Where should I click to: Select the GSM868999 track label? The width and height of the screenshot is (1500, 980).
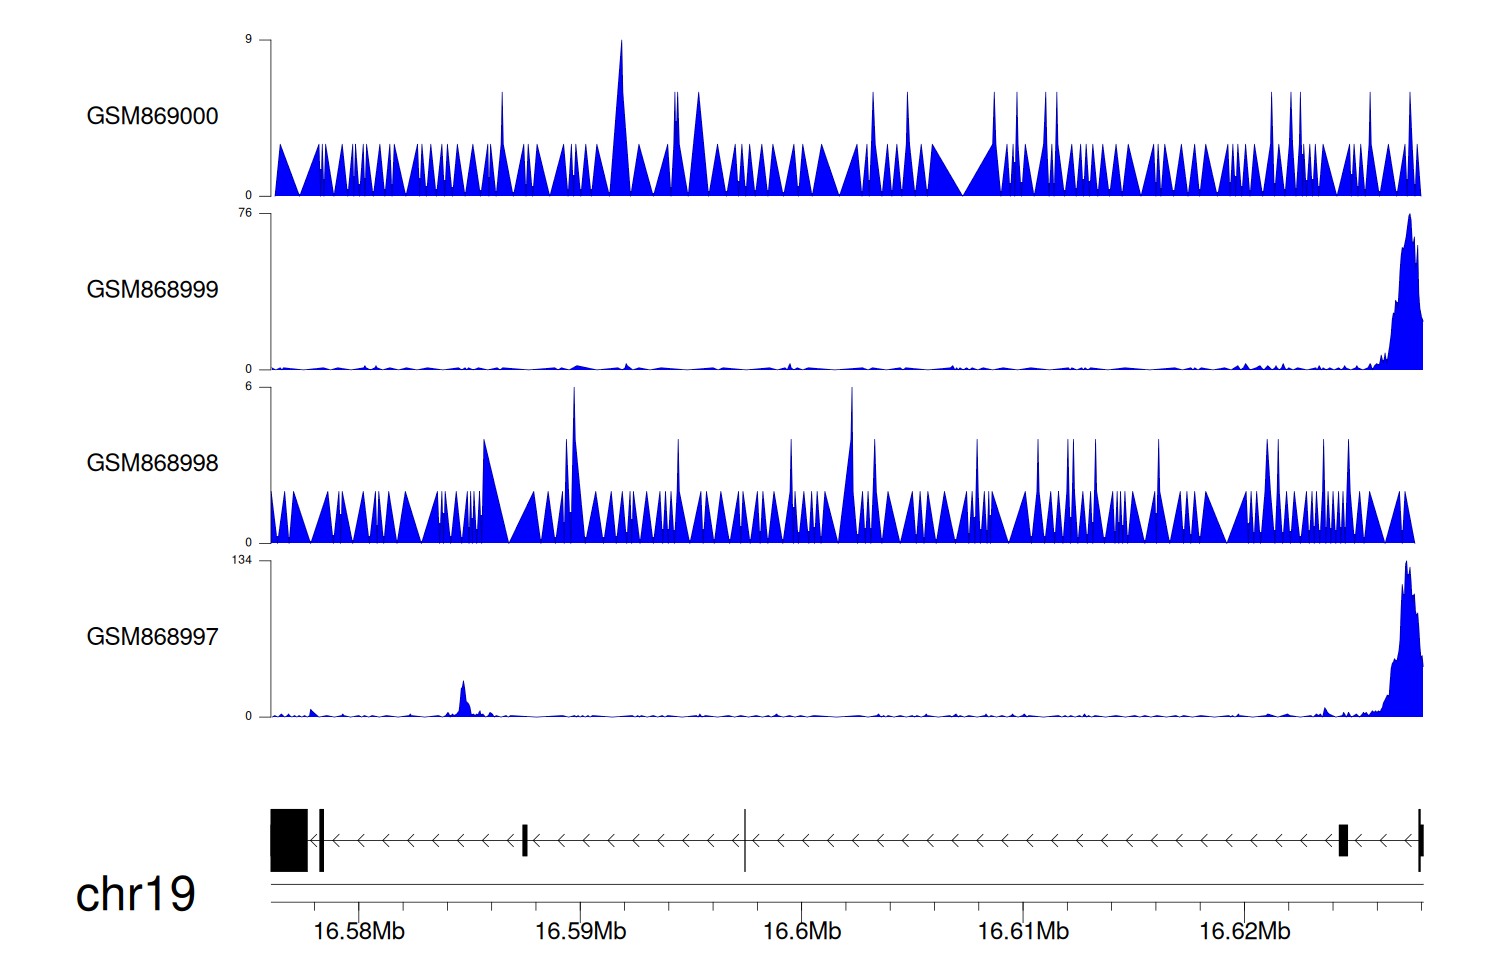pos(152,290)
